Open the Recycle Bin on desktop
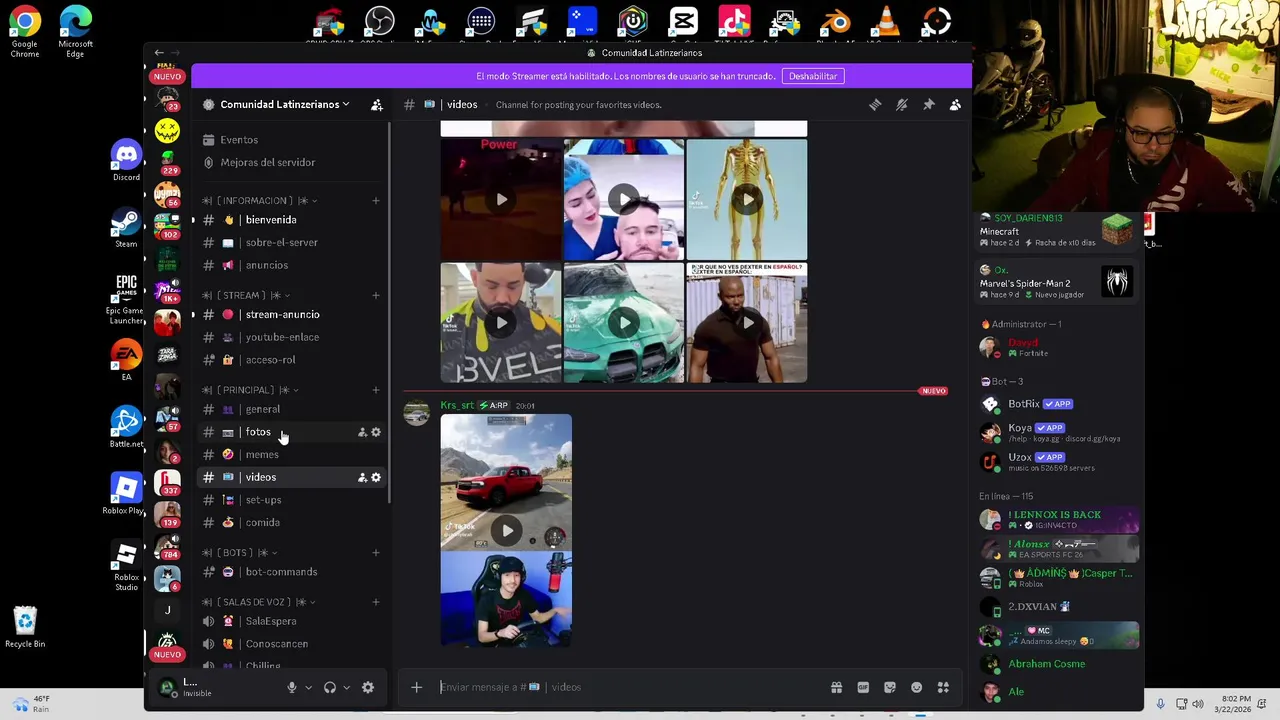This screenshot has width=1280, height=720. tap(25, 628)
